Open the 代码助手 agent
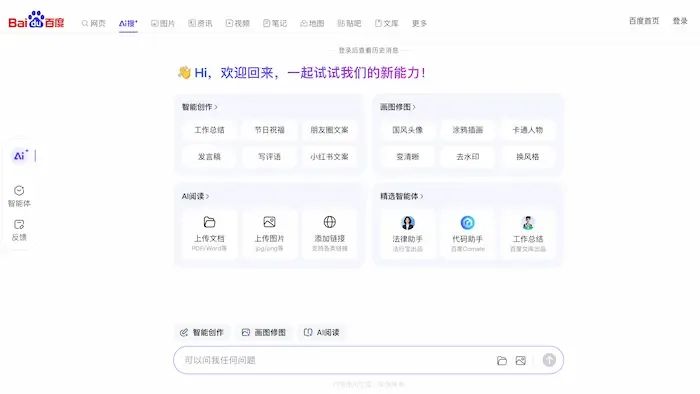This screenshot has width=700, height=394. [x=467, y=234]
